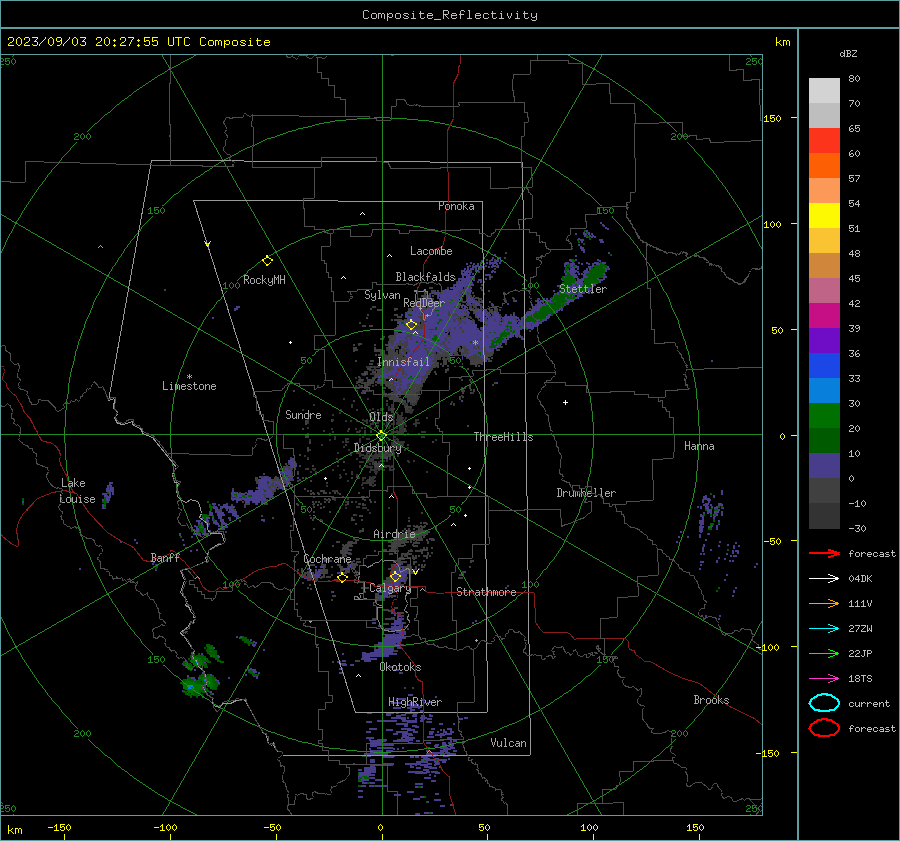Click the Brooks city label

(x=711, y=700)
